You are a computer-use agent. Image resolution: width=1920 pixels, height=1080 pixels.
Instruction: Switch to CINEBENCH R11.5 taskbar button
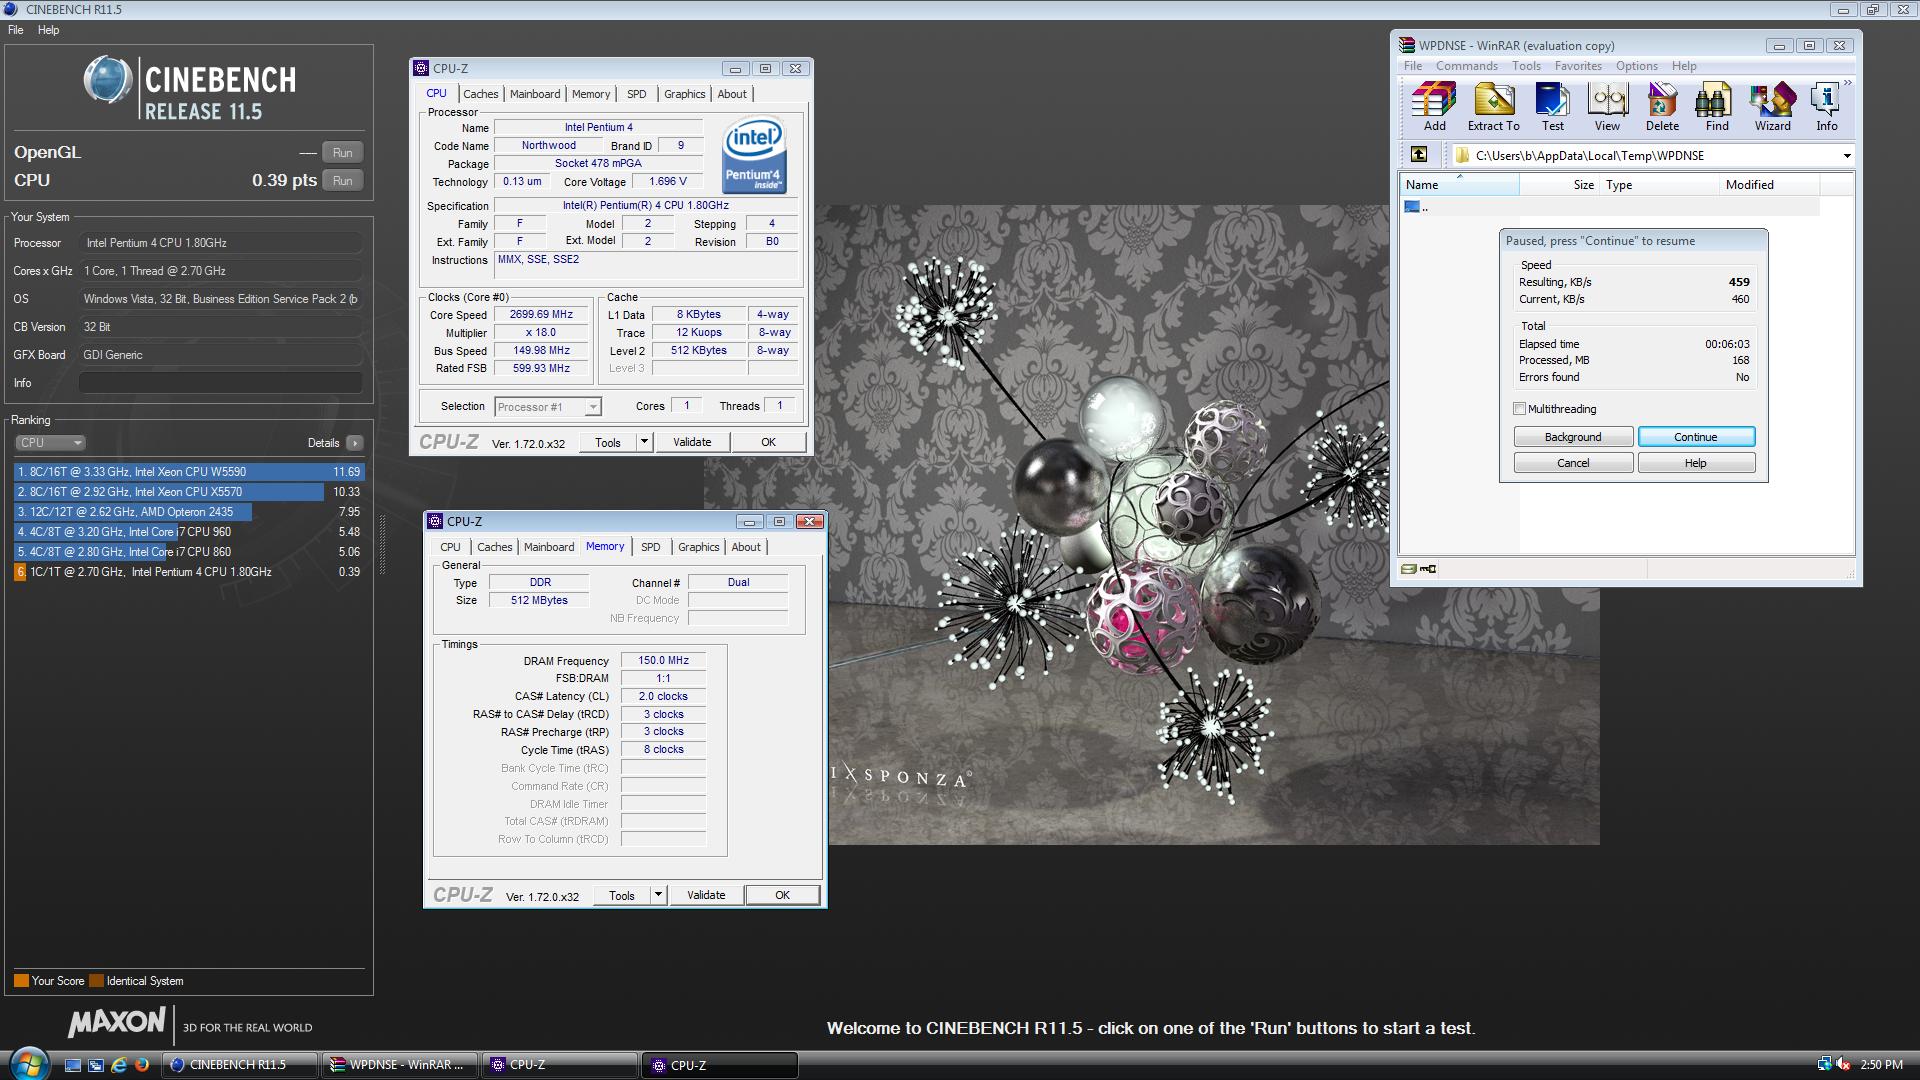[x=240, y=1065]
